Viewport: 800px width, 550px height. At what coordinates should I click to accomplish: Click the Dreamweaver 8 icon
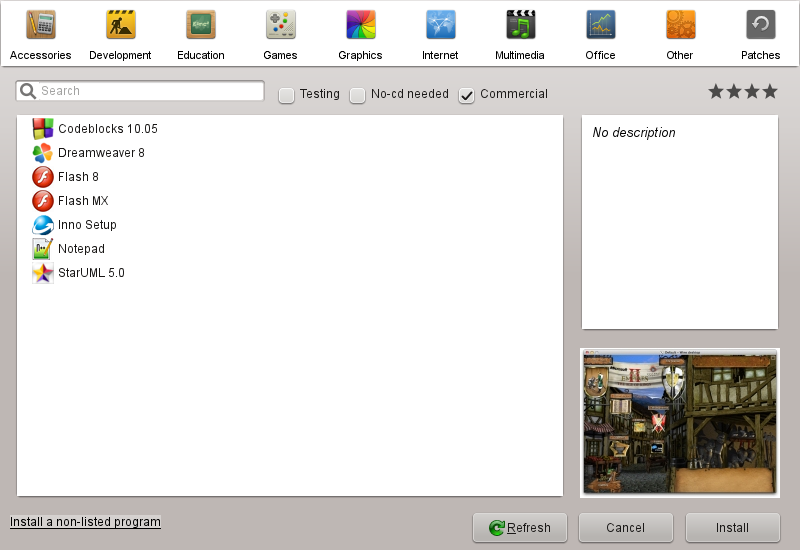point(43,153)
